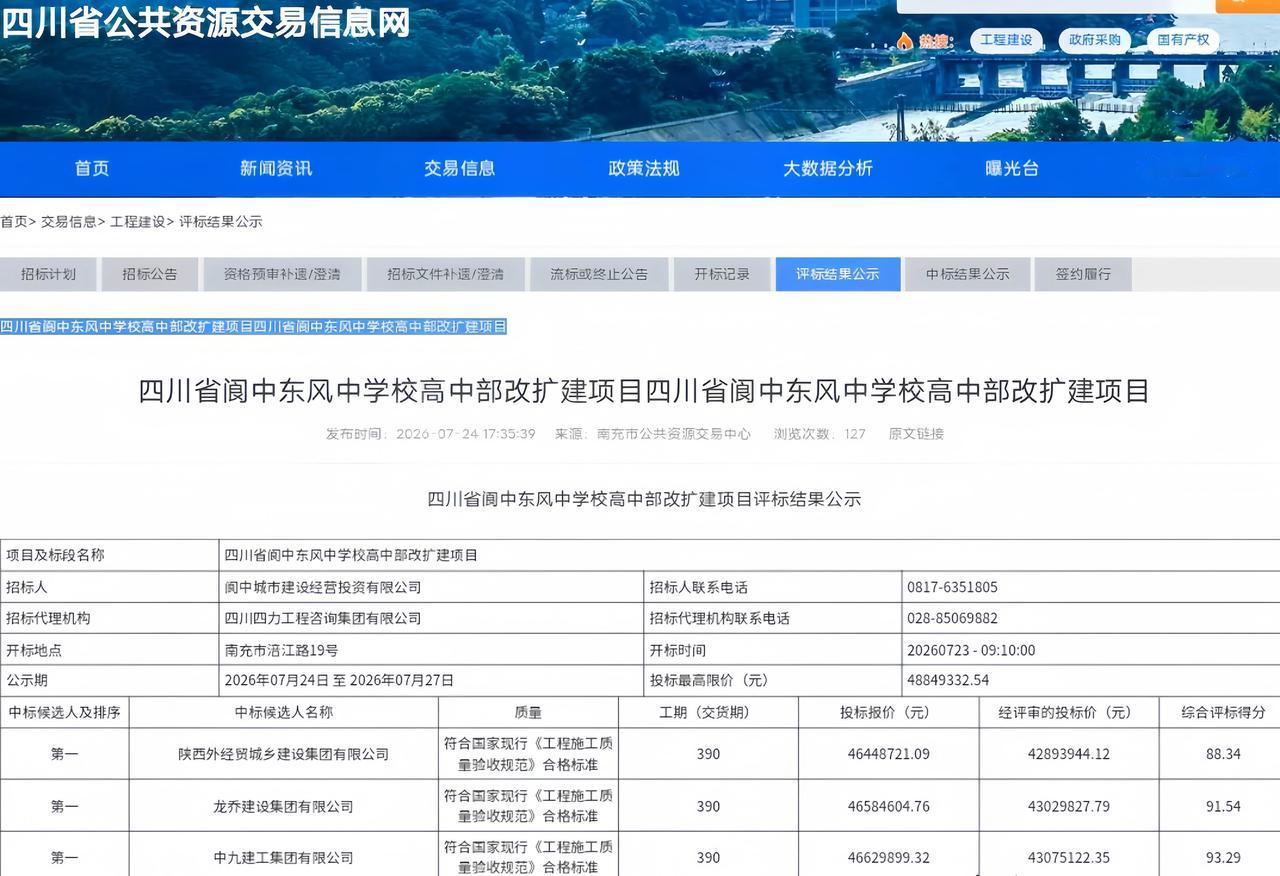
Task: Switch to 招标文件补遗/澄清 tab
Action: click(445, 274)
